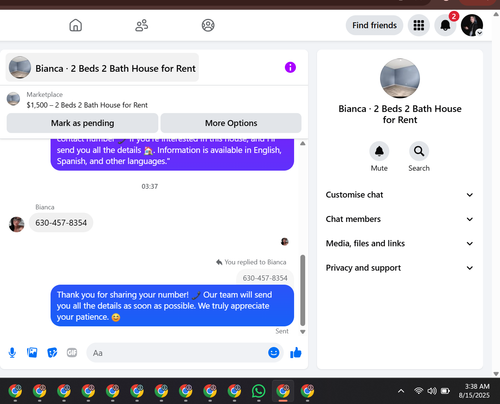Expand the Chat members section
Screen dimensions: 500x404
[x=400, y=219]
